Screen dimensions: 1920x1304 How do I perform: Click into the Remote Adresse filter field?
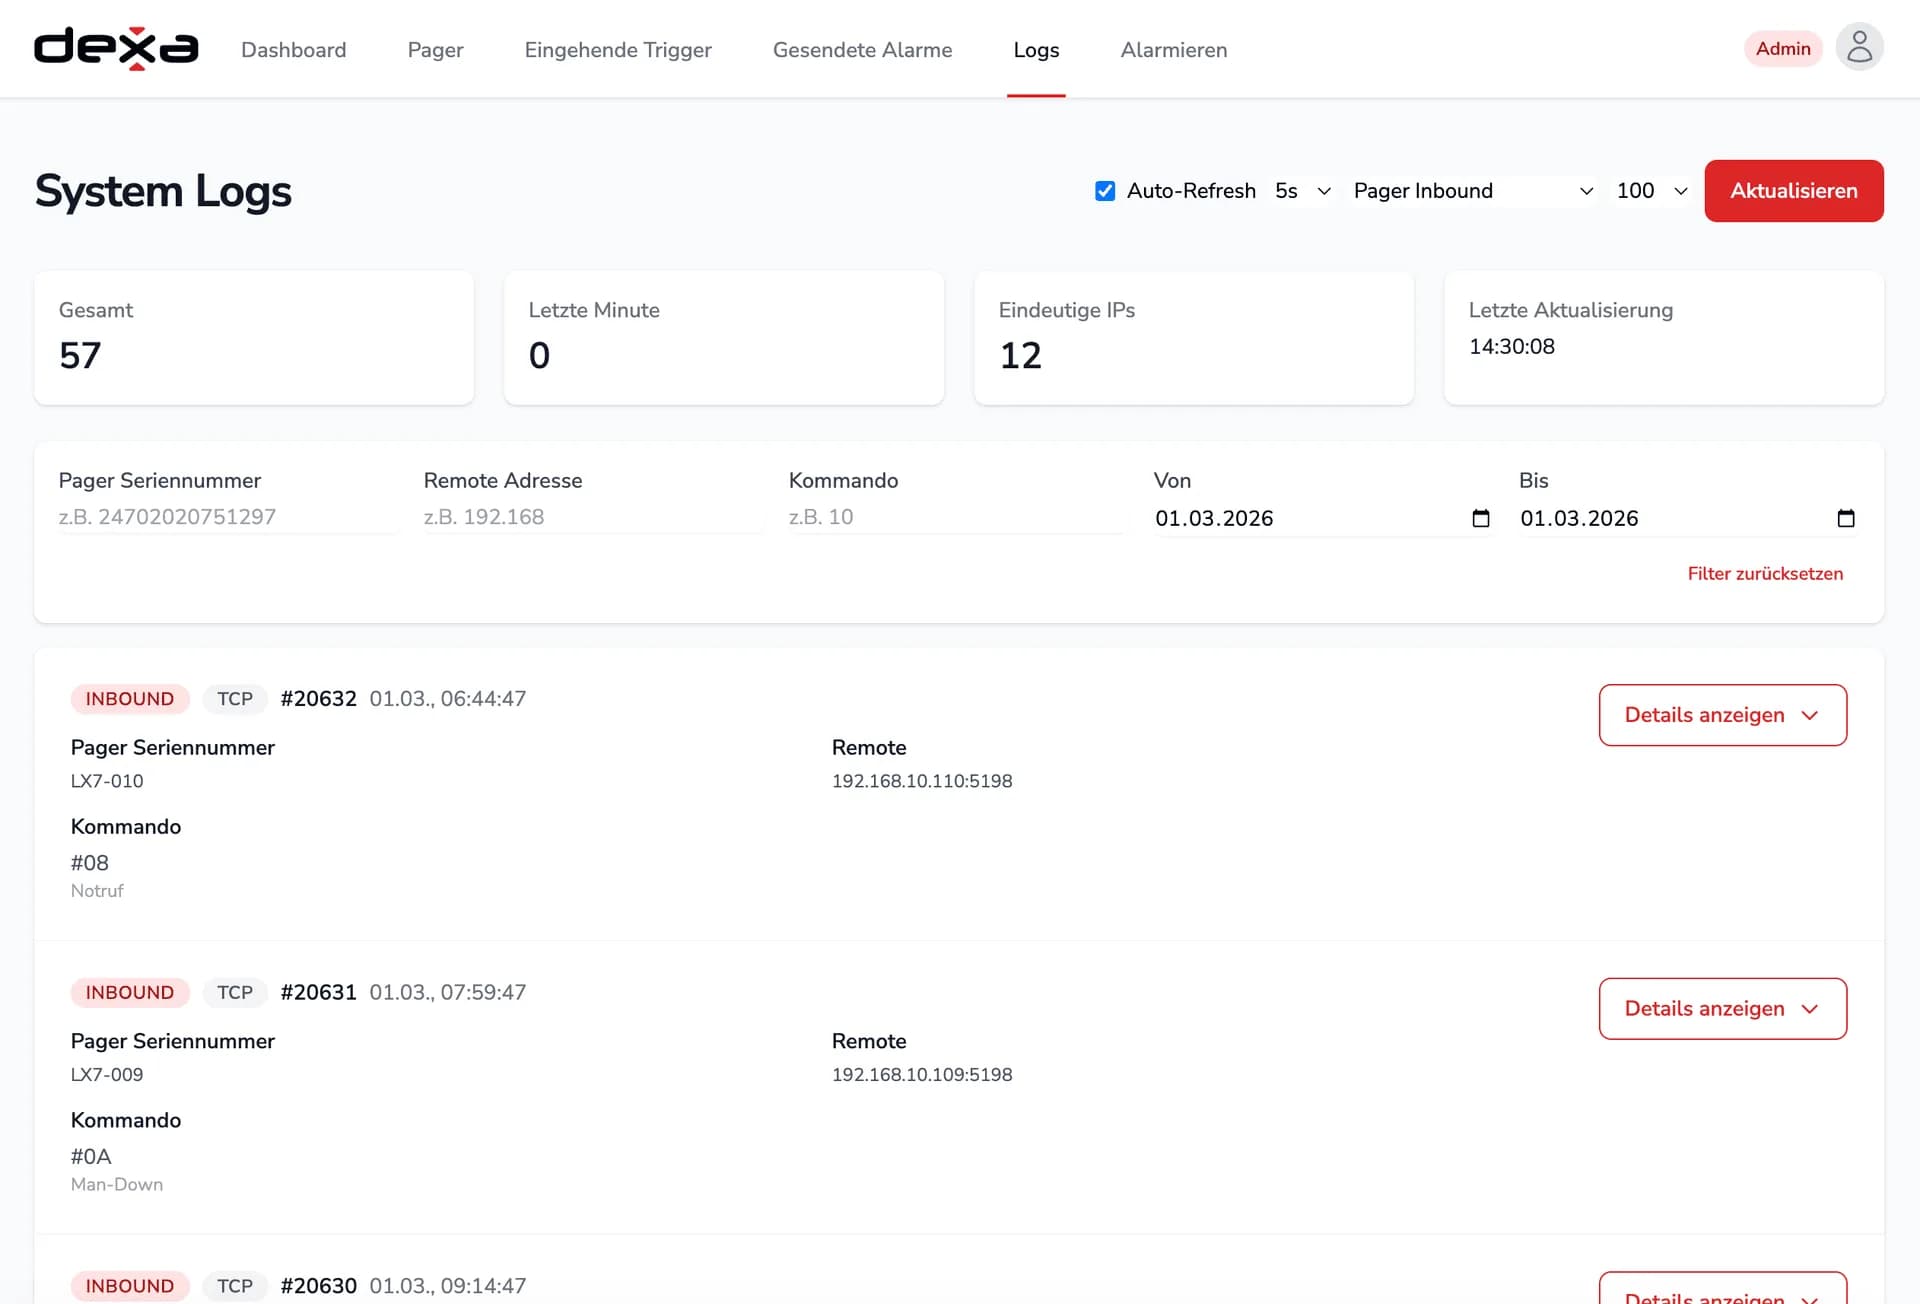[592, 517]
